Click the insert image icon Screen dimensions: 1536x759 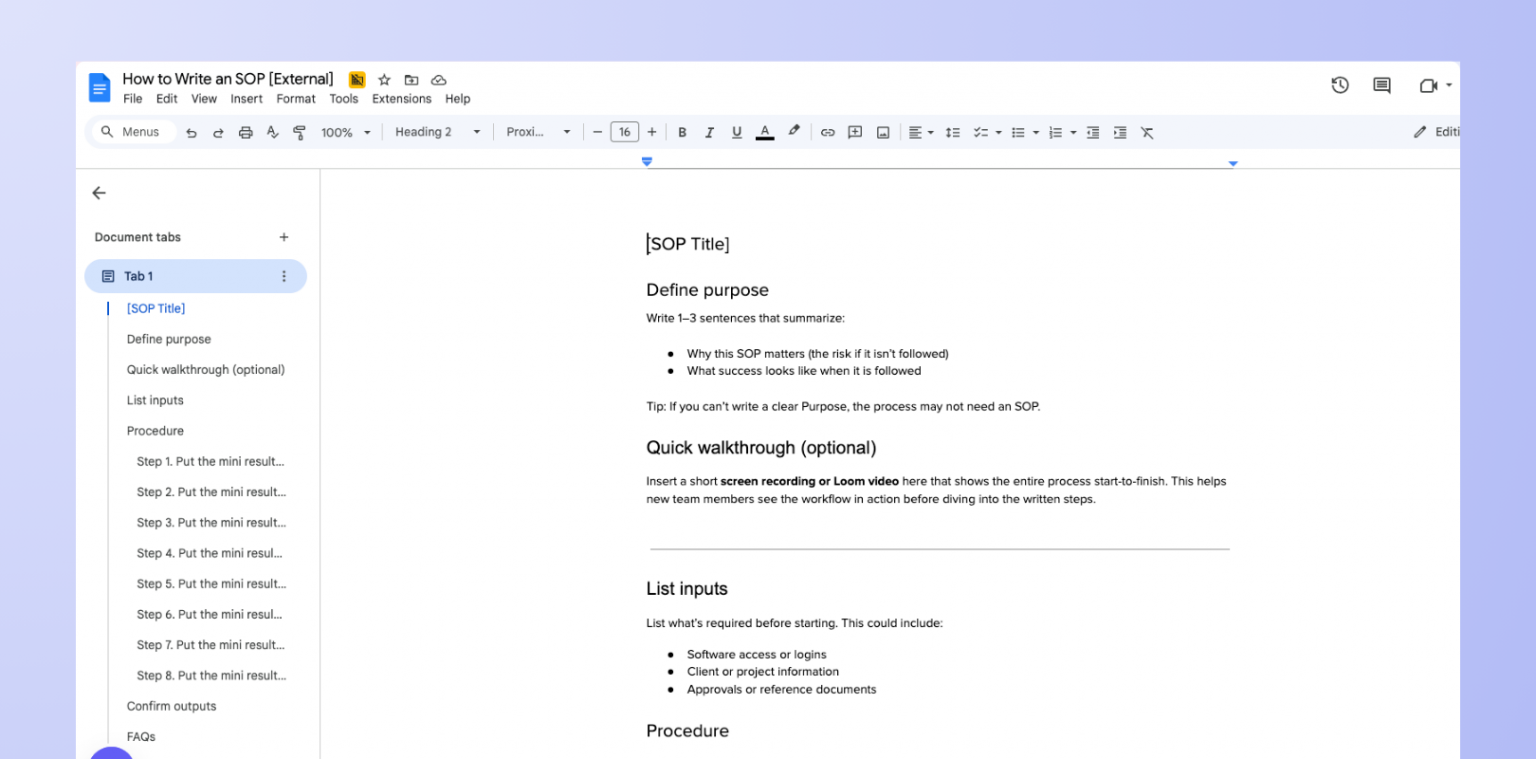(883, 132)
